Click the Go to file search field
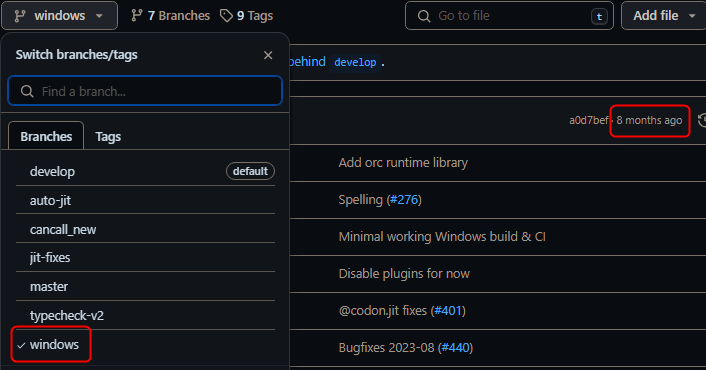Viewport: 706px width, 370px height. [x=509, y=16]
